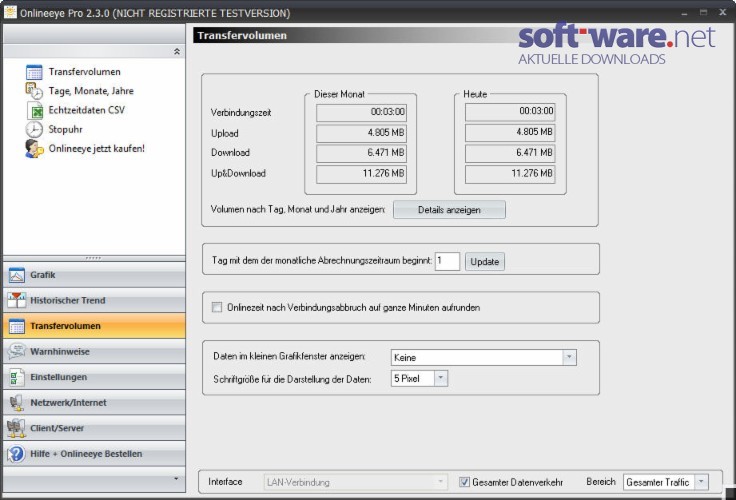
Task: Click the Netzwerk/Internet computer icon
Action: click(16, 403)
